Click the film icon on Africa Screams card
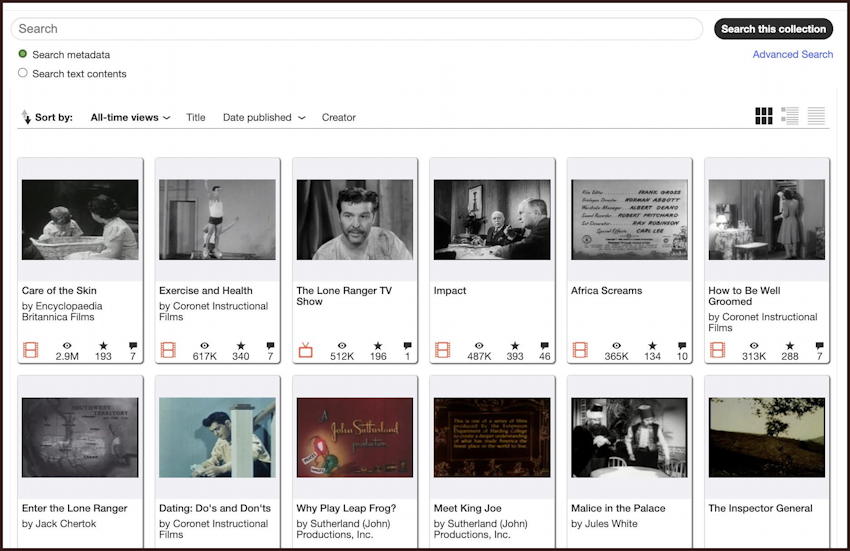The height and width of the screenshot is (551, 850). point(580,350)
